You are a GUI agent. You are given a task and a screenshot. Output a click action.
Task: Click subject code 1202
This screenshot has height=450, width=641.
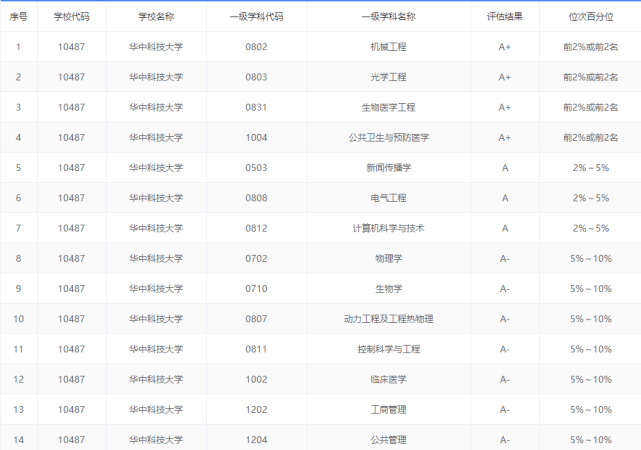(256, 410)
